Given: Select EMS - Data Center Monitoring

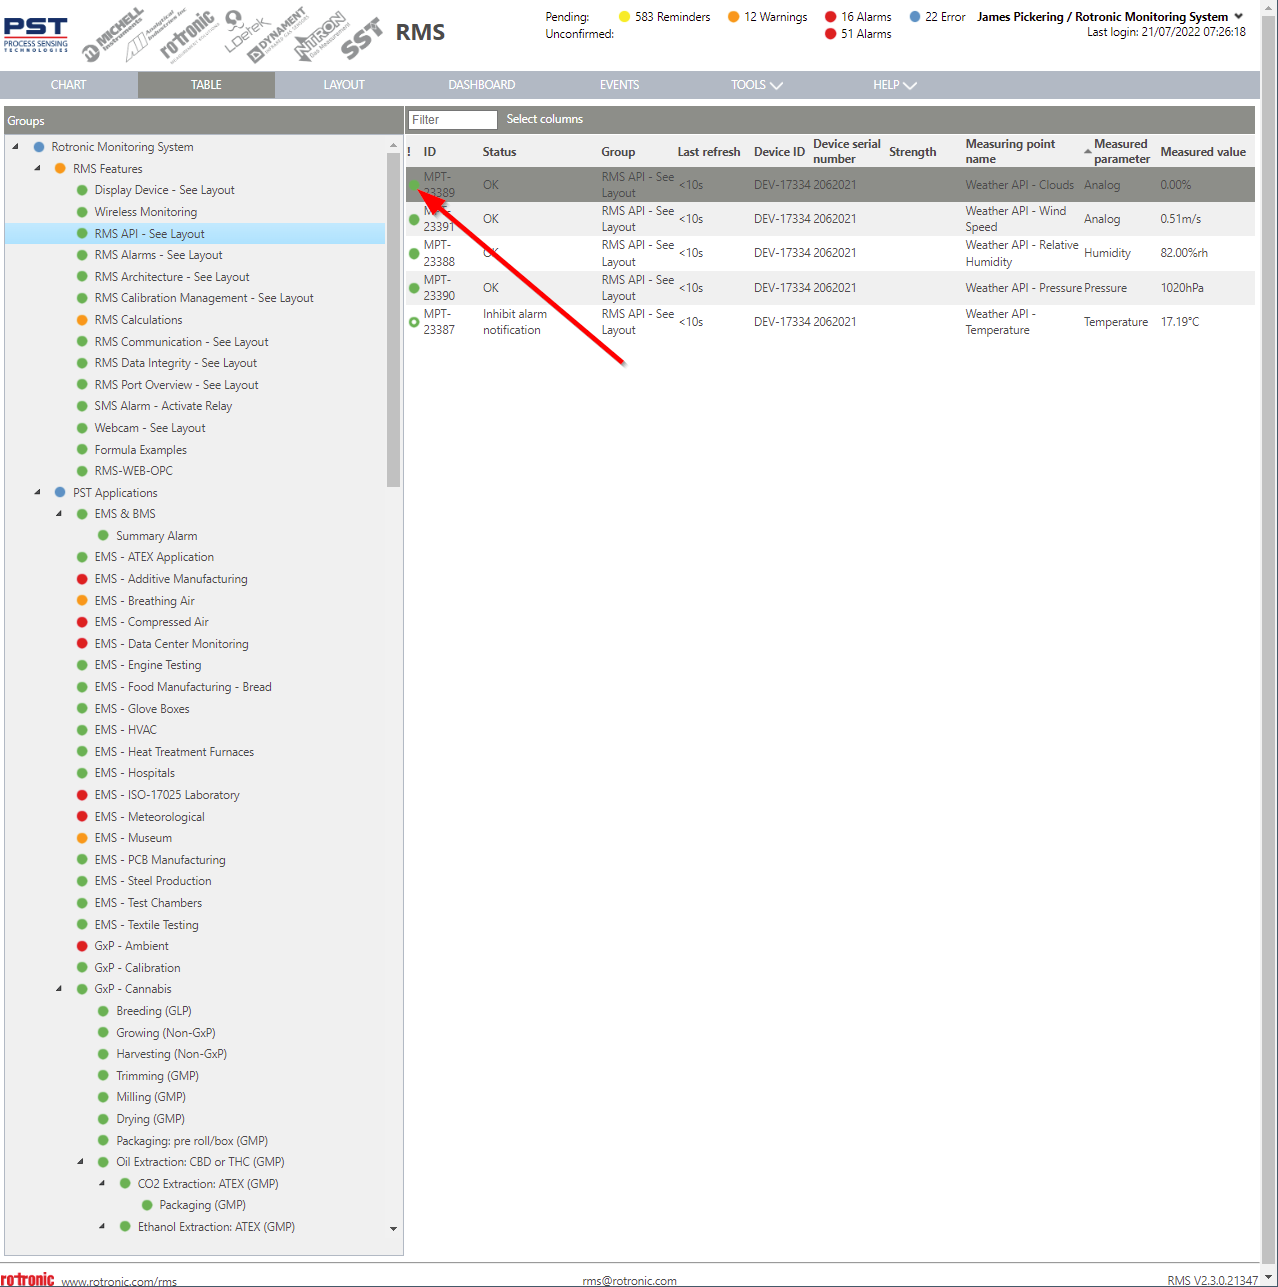Looking at the screenshot, I should coord(172,644).
